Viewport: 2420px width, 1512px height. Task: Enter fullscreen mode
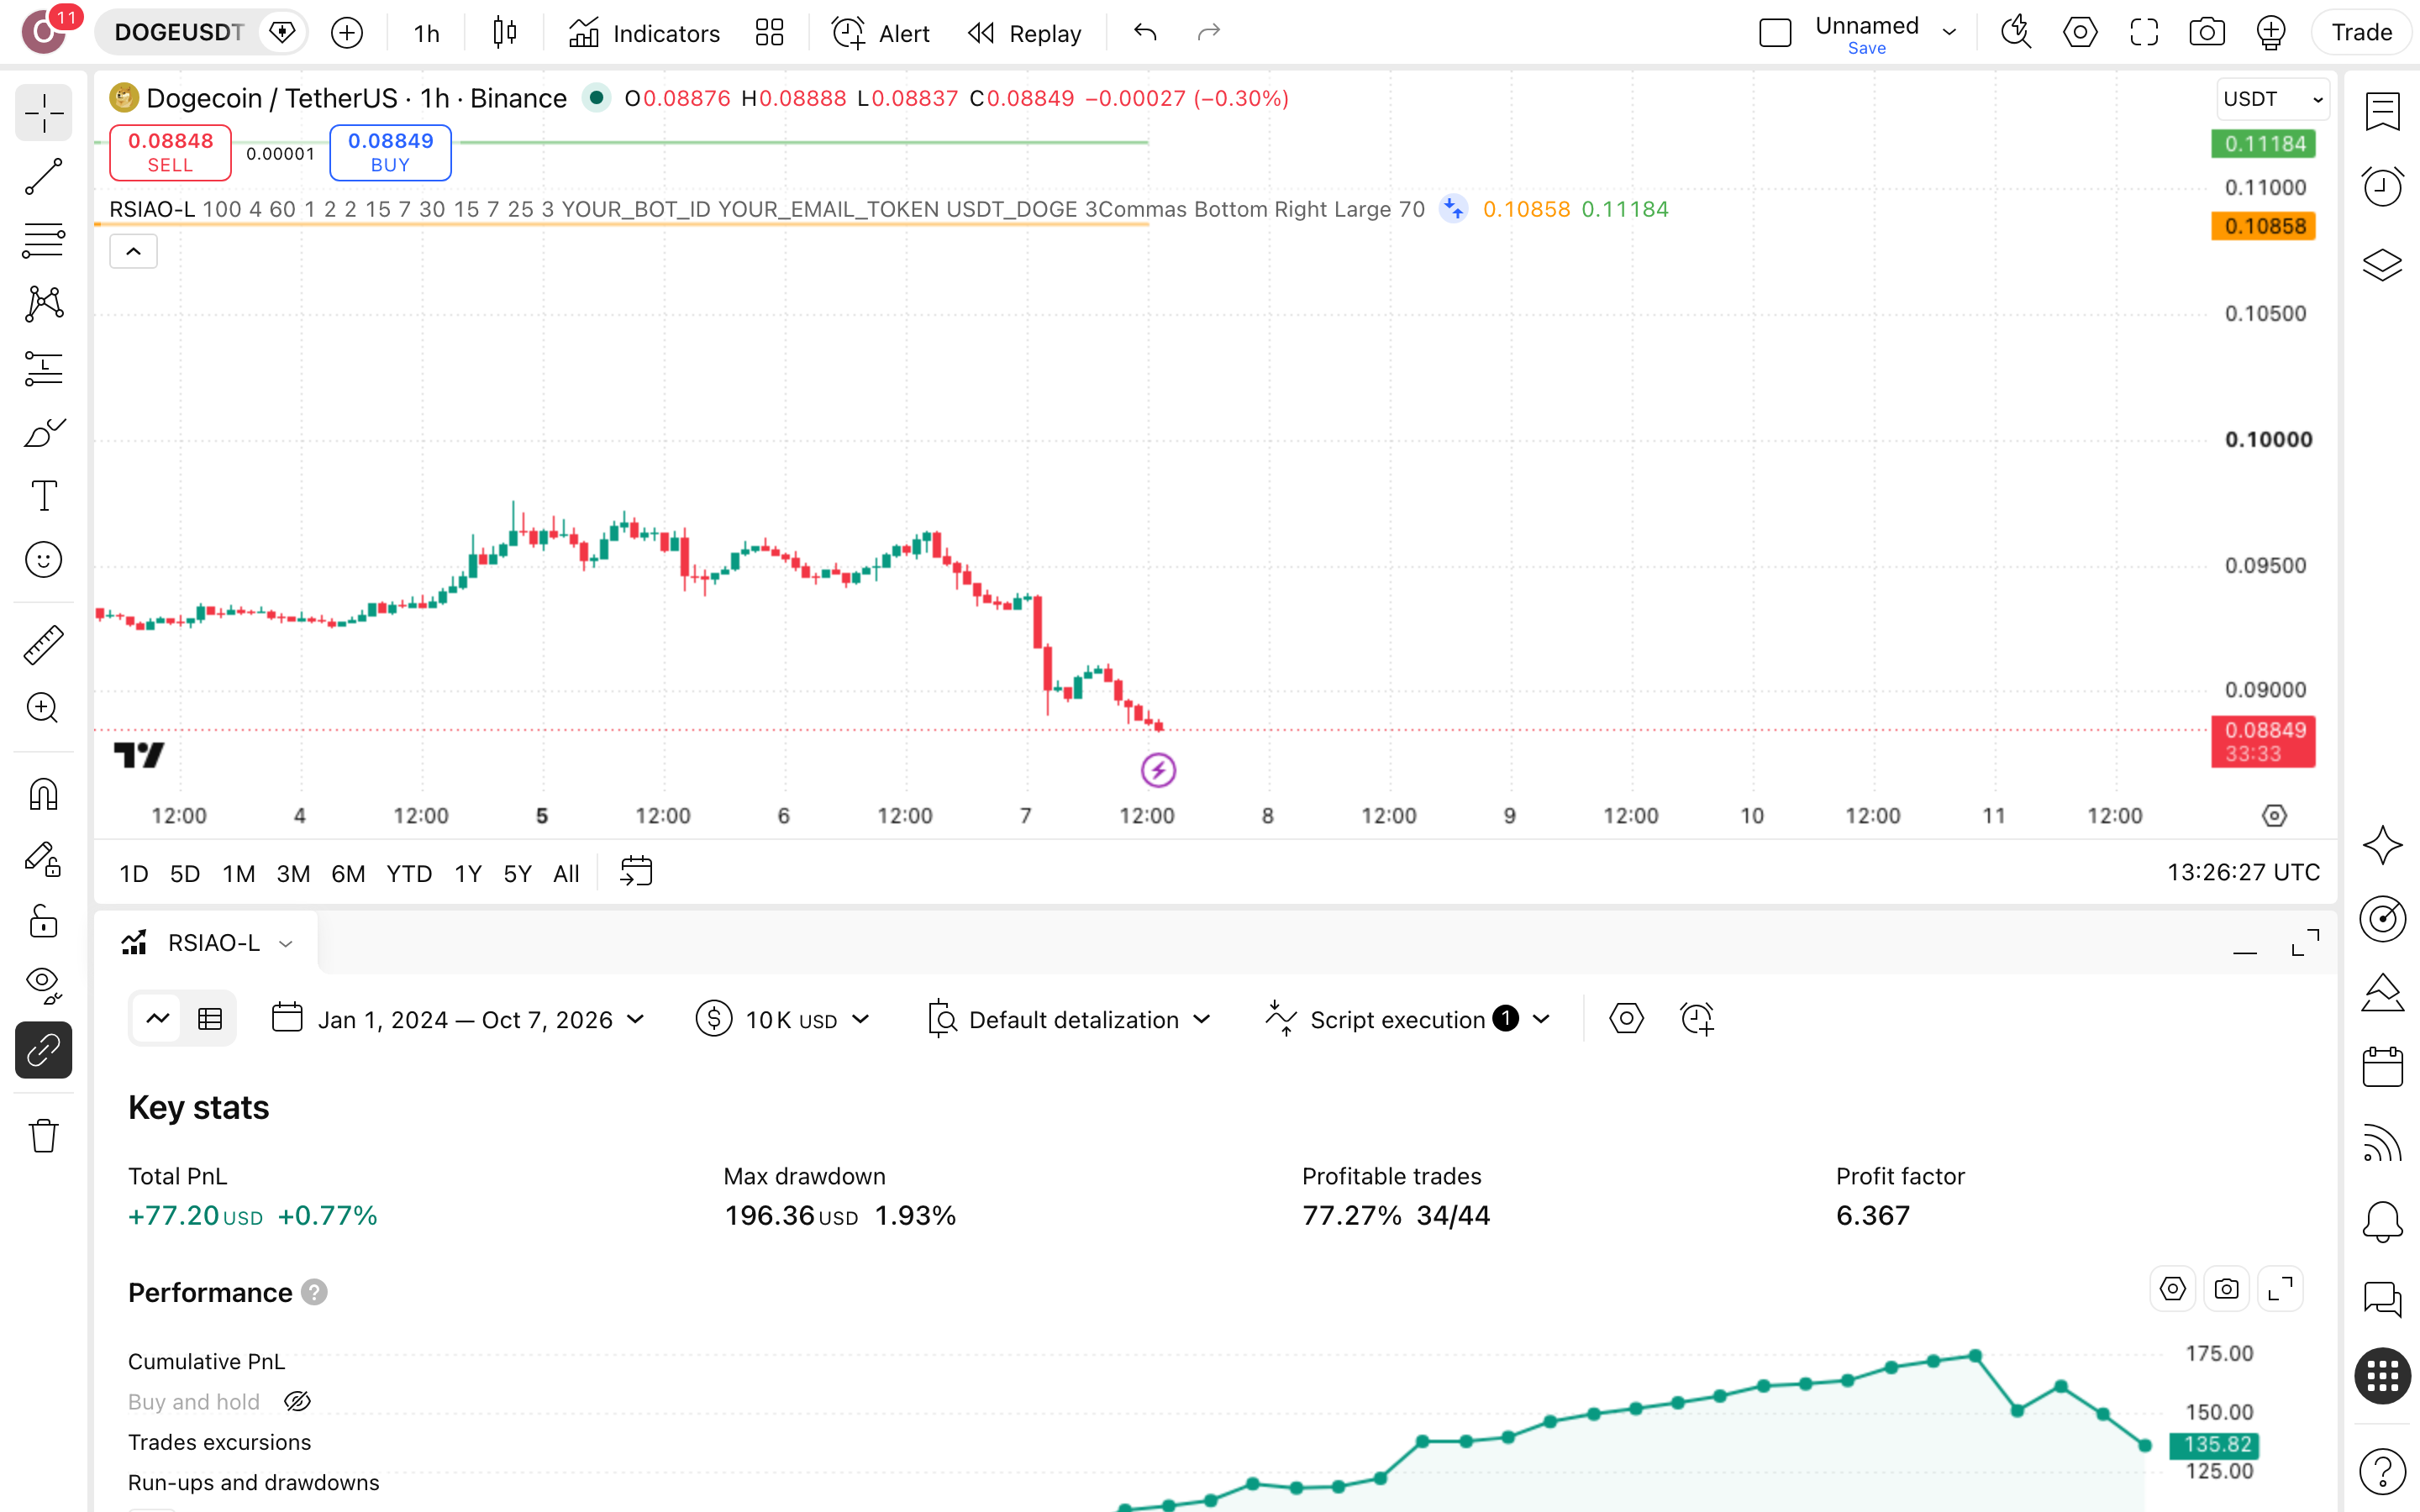[2144, 33]
